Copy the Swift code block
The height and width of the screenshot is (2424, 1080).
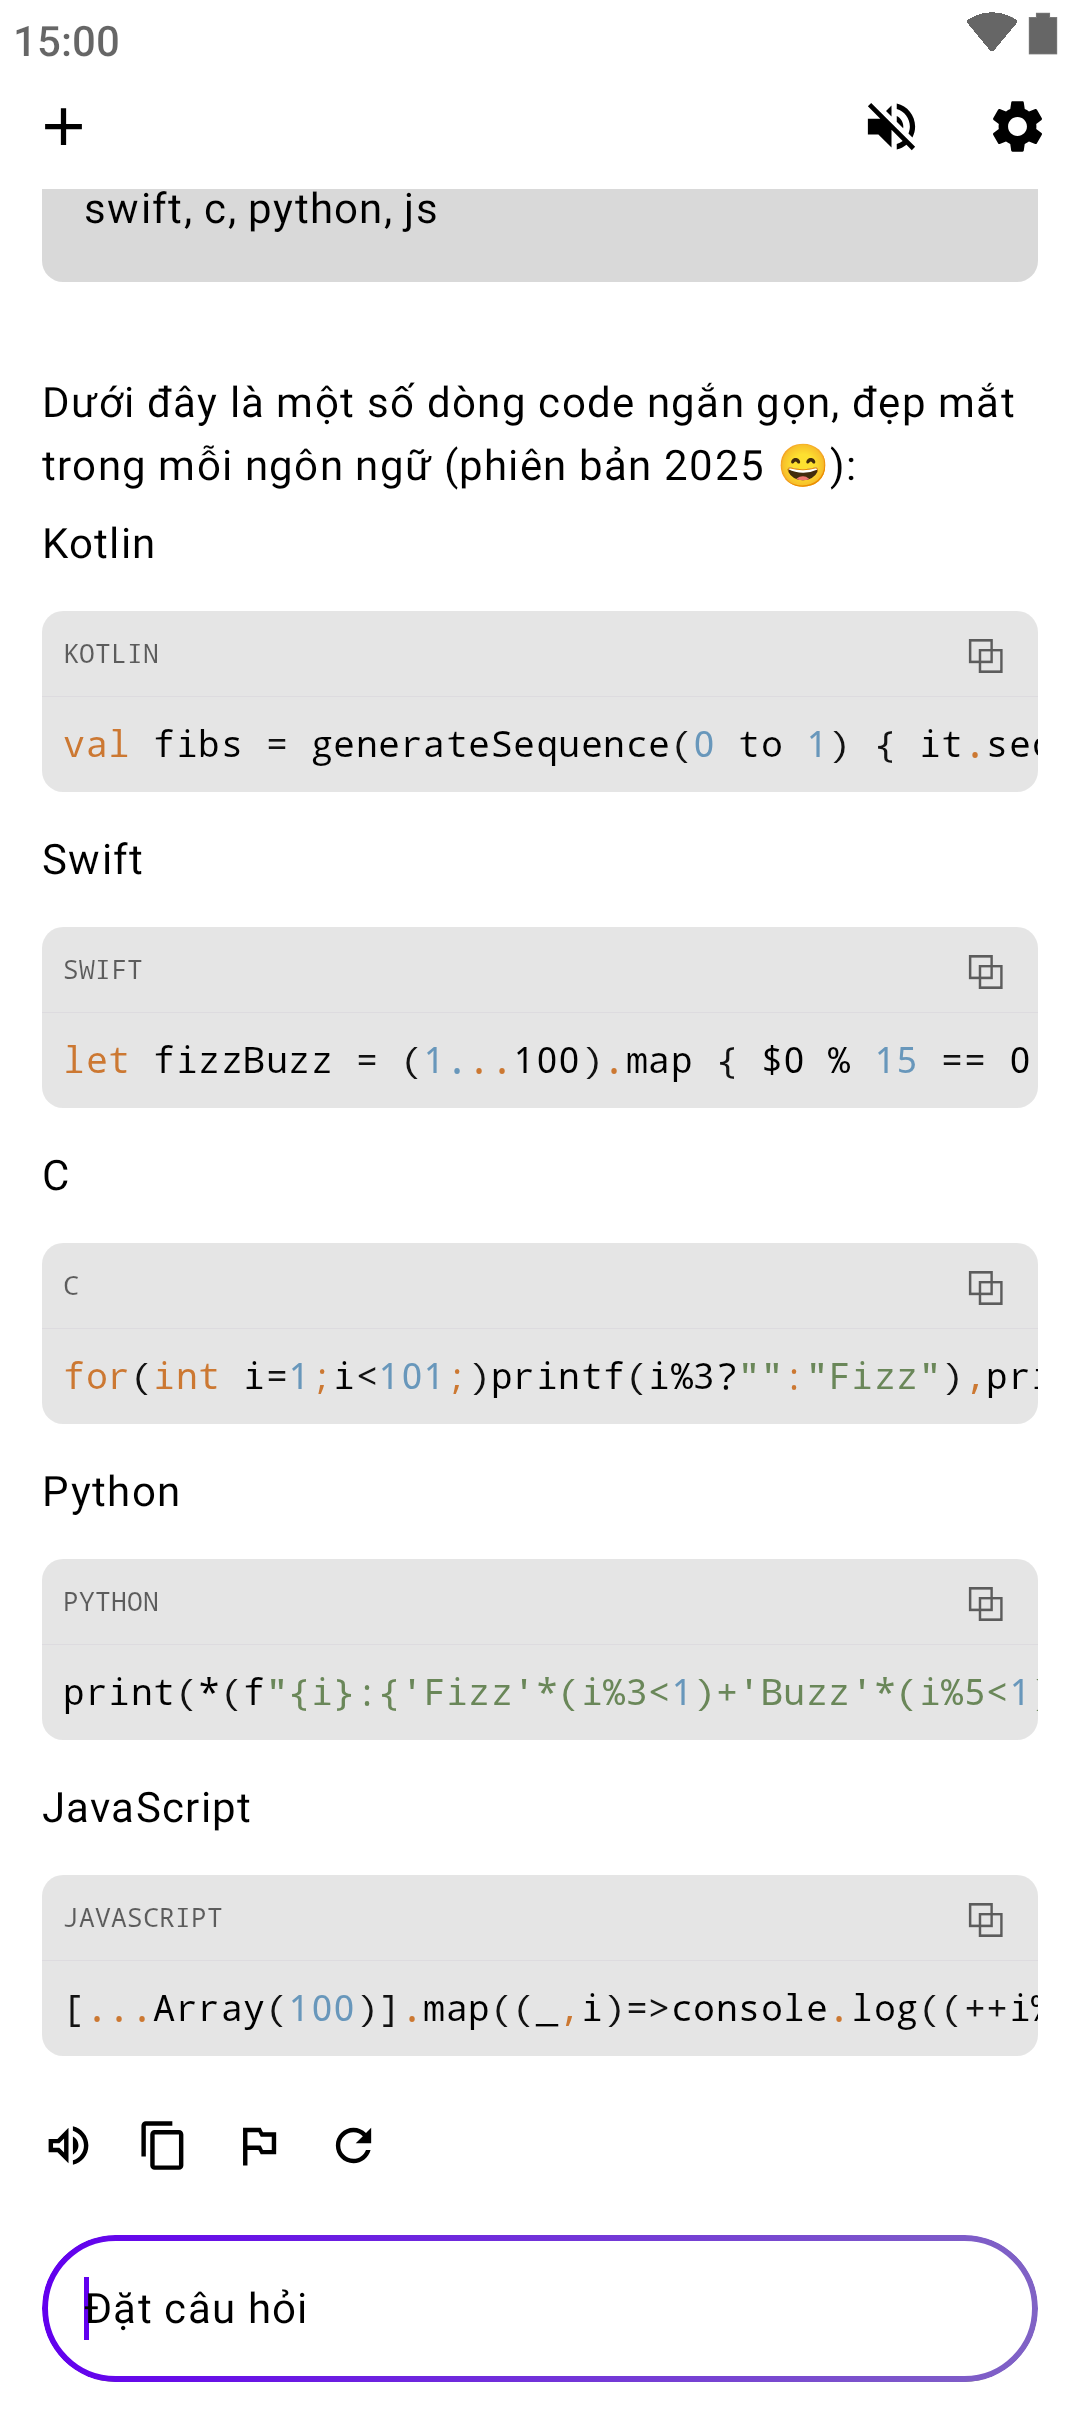[x=985, y=971]
